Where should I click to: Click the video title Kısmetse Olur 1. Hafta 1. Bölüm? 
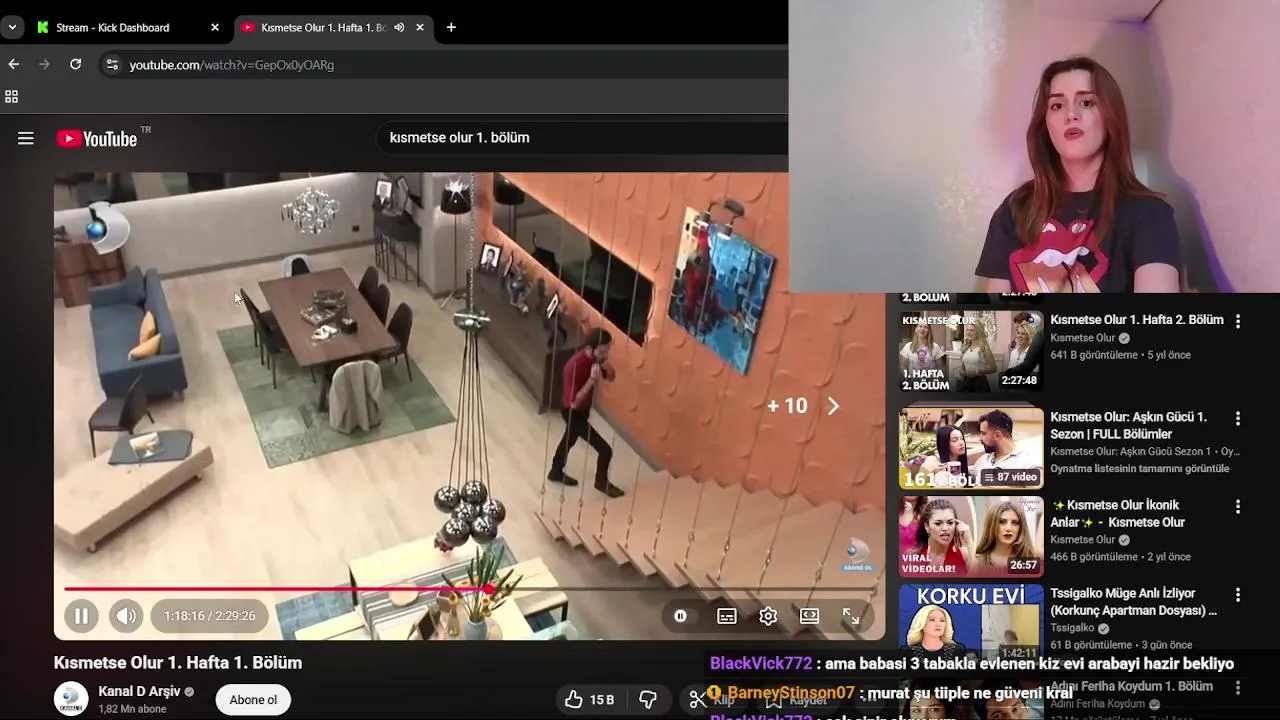(x=178, y=662)
